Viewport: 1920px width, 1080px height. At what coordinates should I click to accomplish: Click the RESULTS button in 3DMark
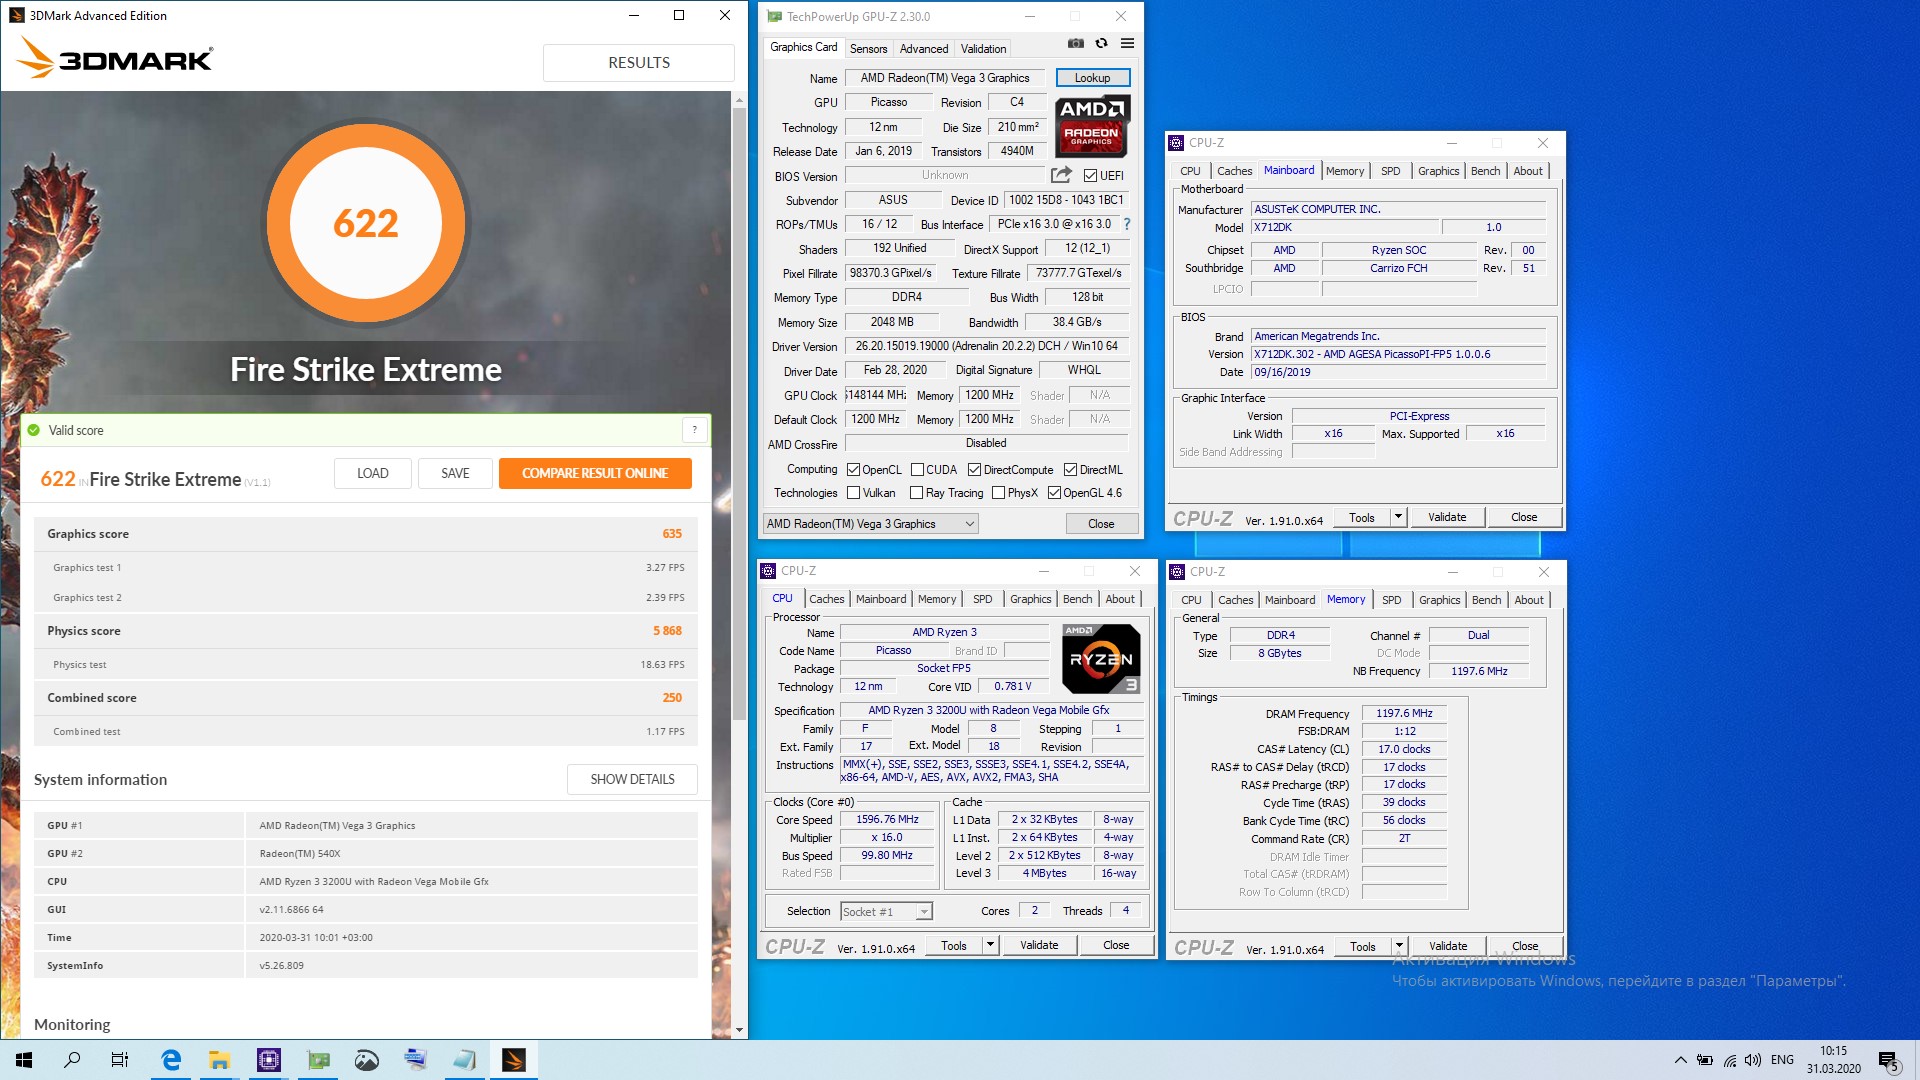pyautogui.click(x=639, y=62)
